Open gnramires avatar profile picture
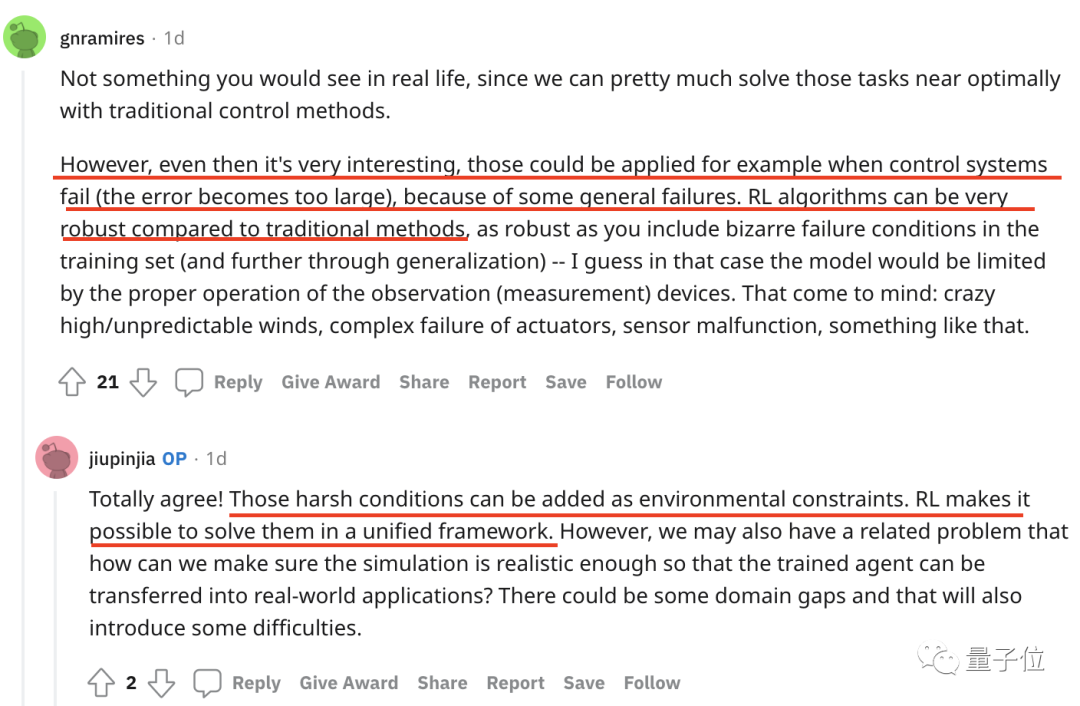The width and height of the screenshot is (1080, 706). (24, 38)
